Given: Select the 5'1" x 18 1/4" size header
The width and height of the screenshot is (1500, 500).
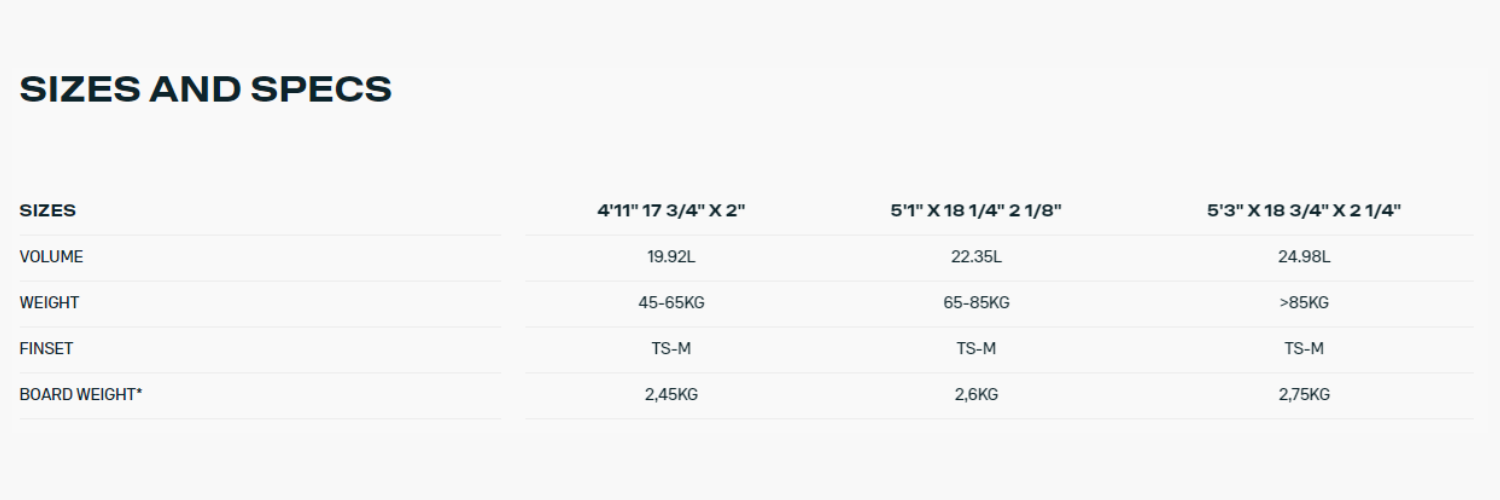Looking at the screenshot, I should coord(976,211).
